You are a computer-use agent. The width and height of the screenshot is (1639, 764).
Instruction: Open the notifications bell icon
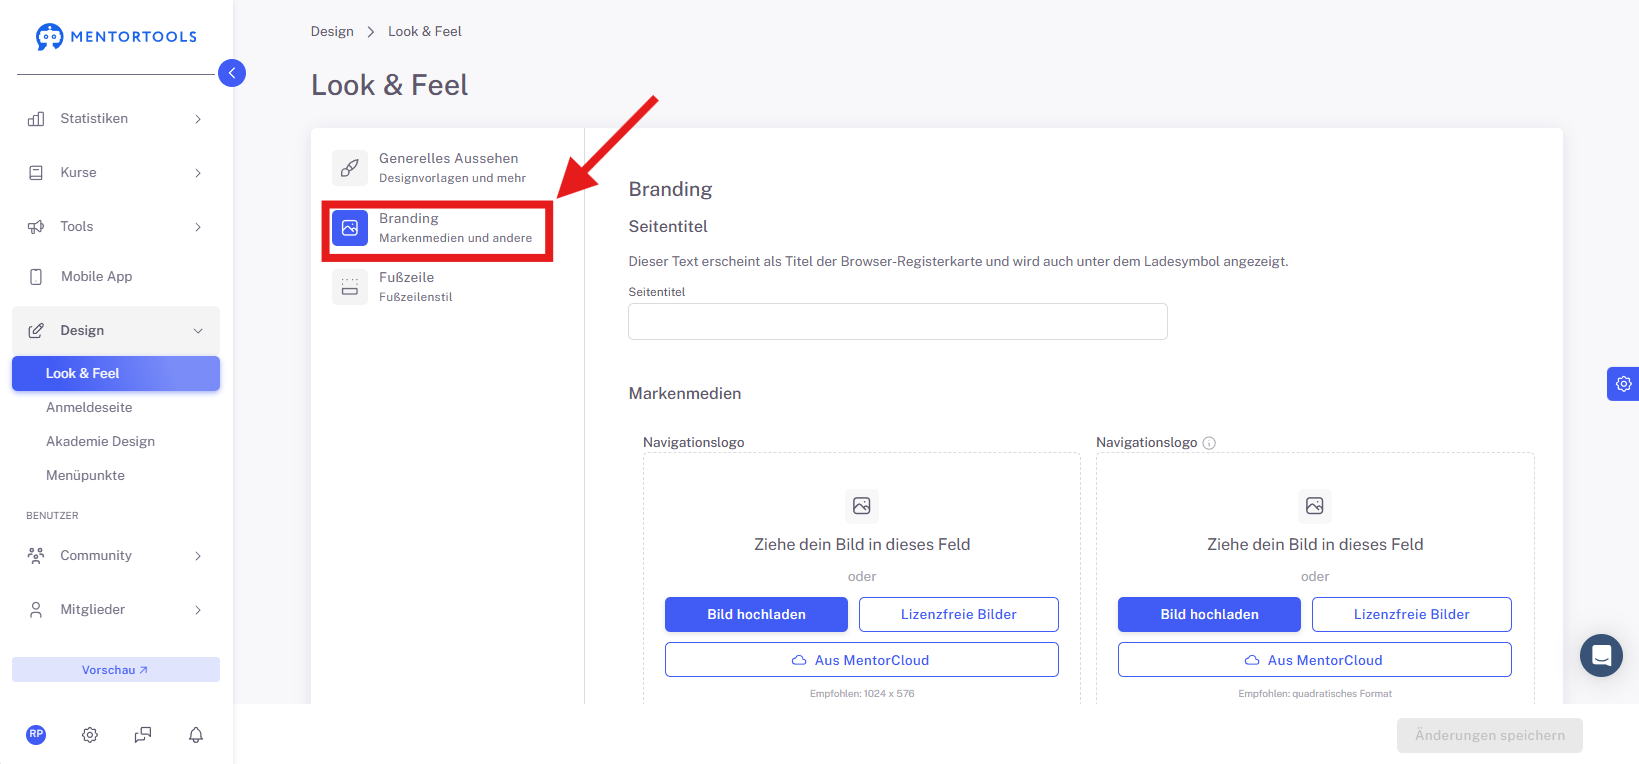196,735
